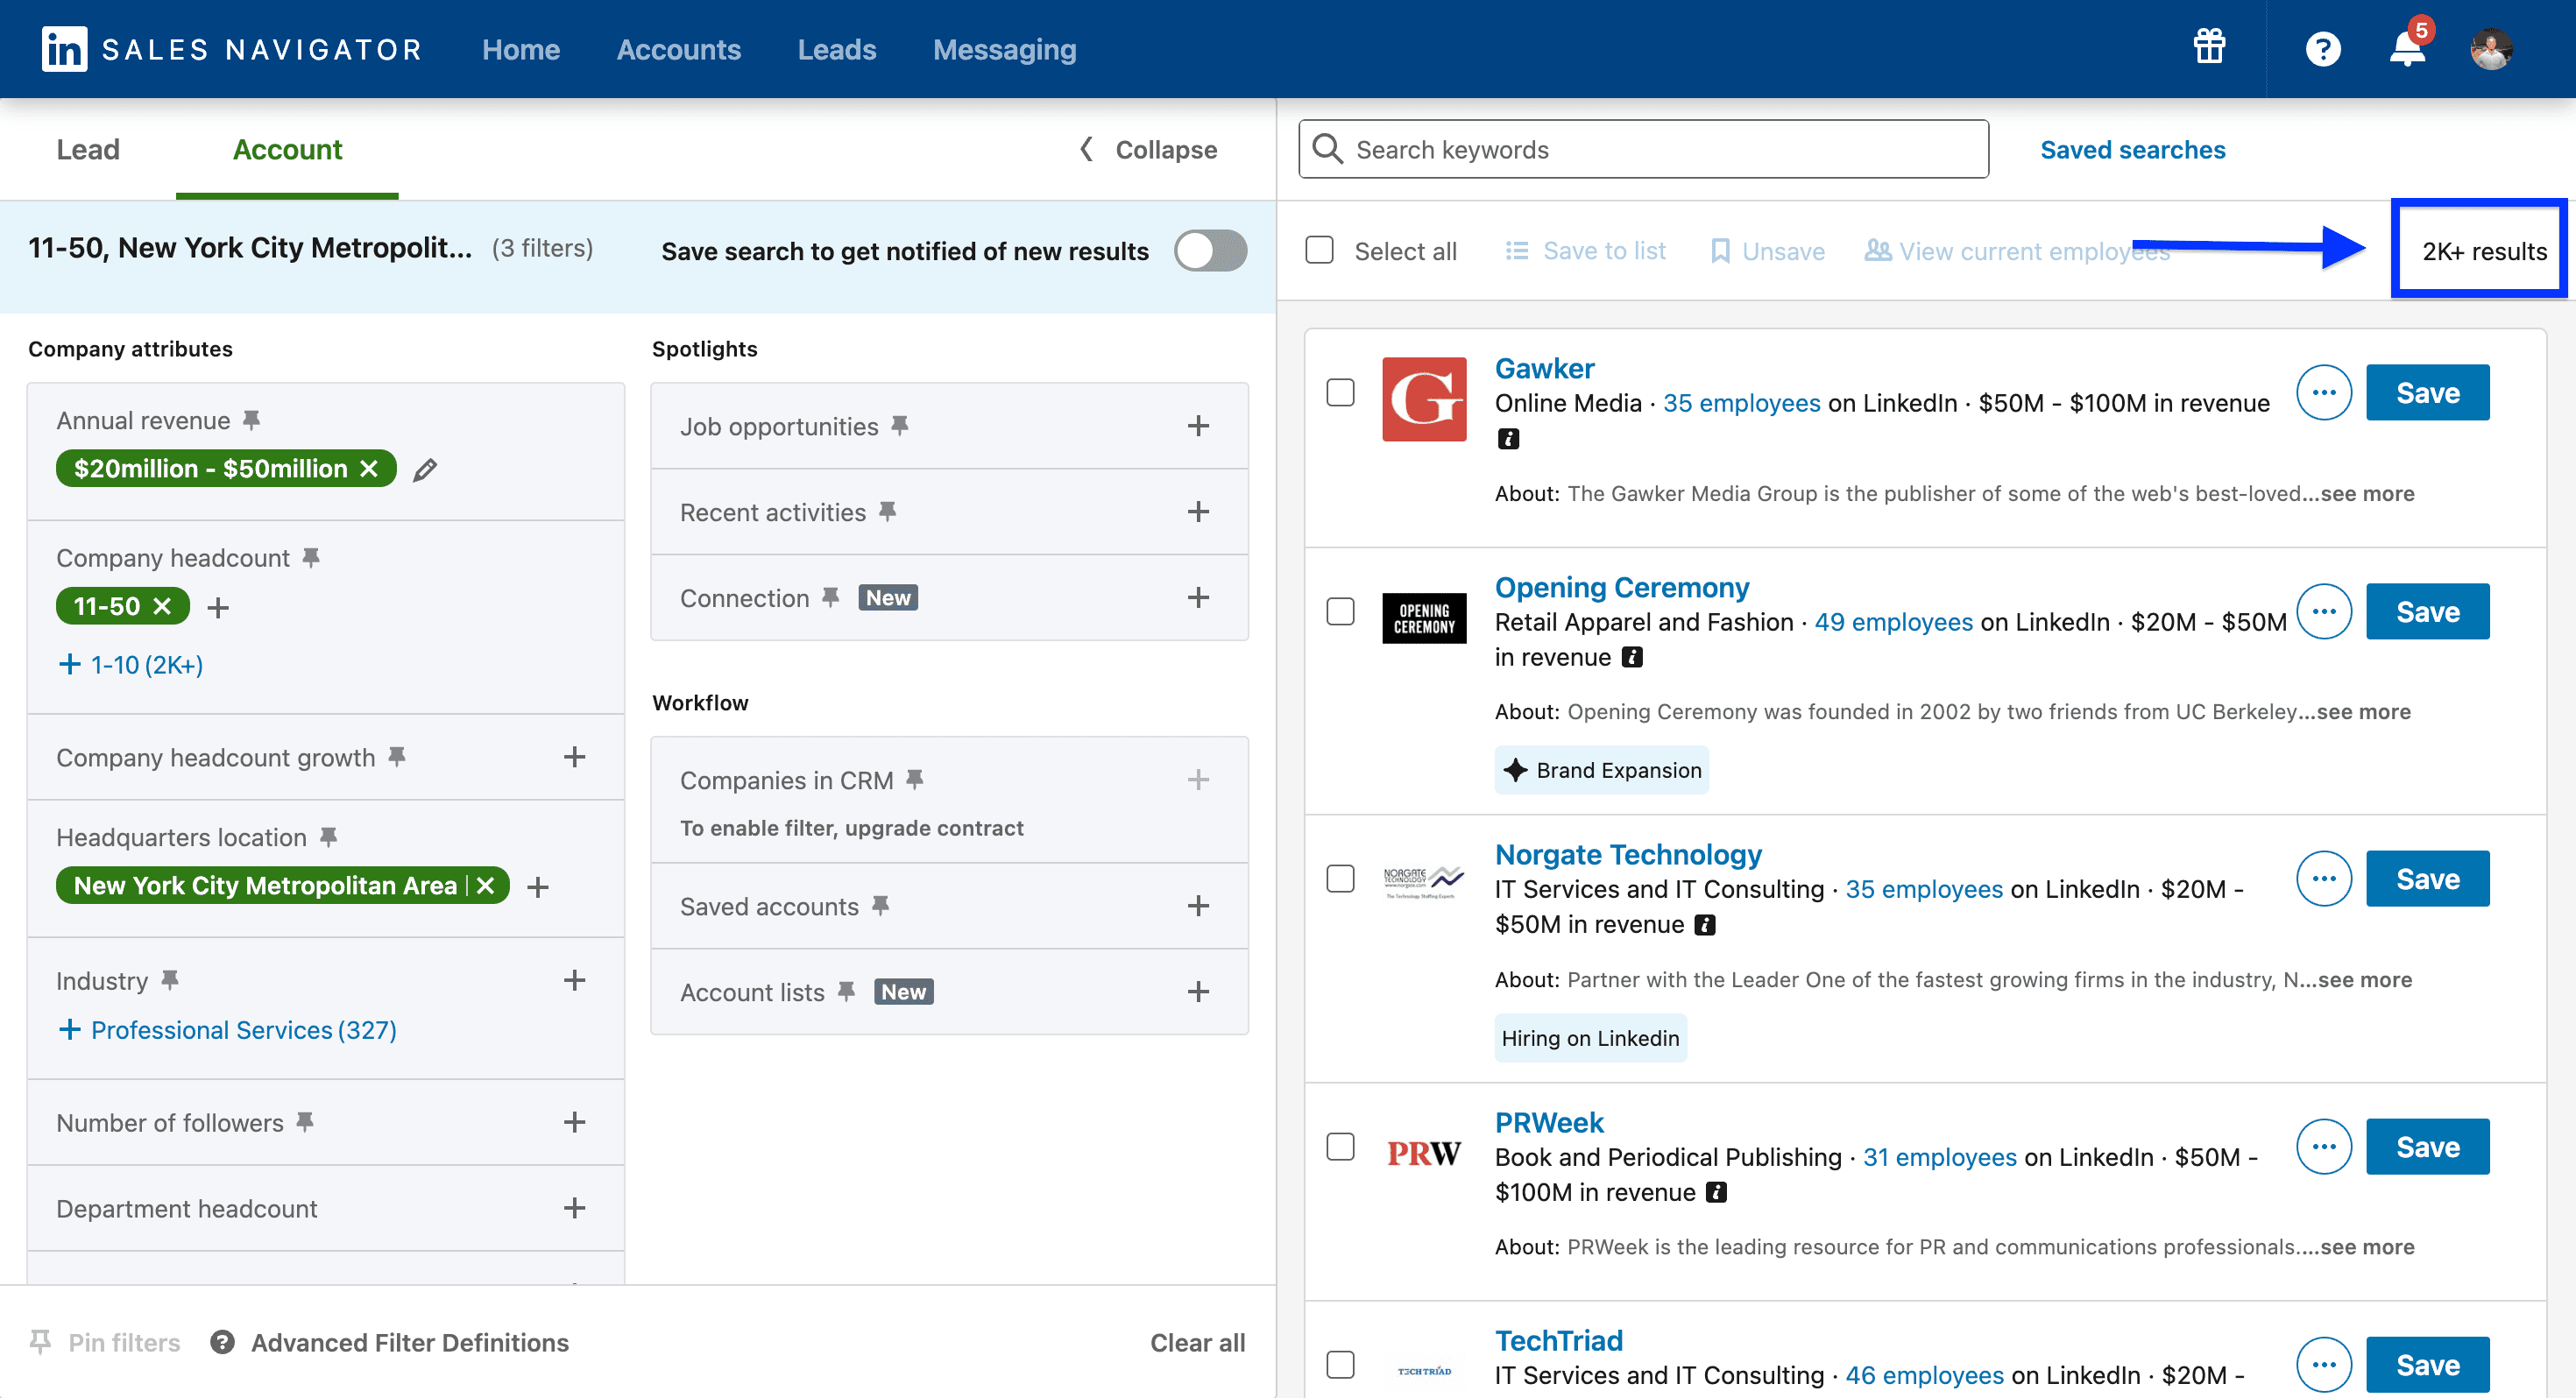Screen dimensions: 2576x1398
Task: Tick the checkbox for Opening Ceremony
Action: [x=1340, y=611]
